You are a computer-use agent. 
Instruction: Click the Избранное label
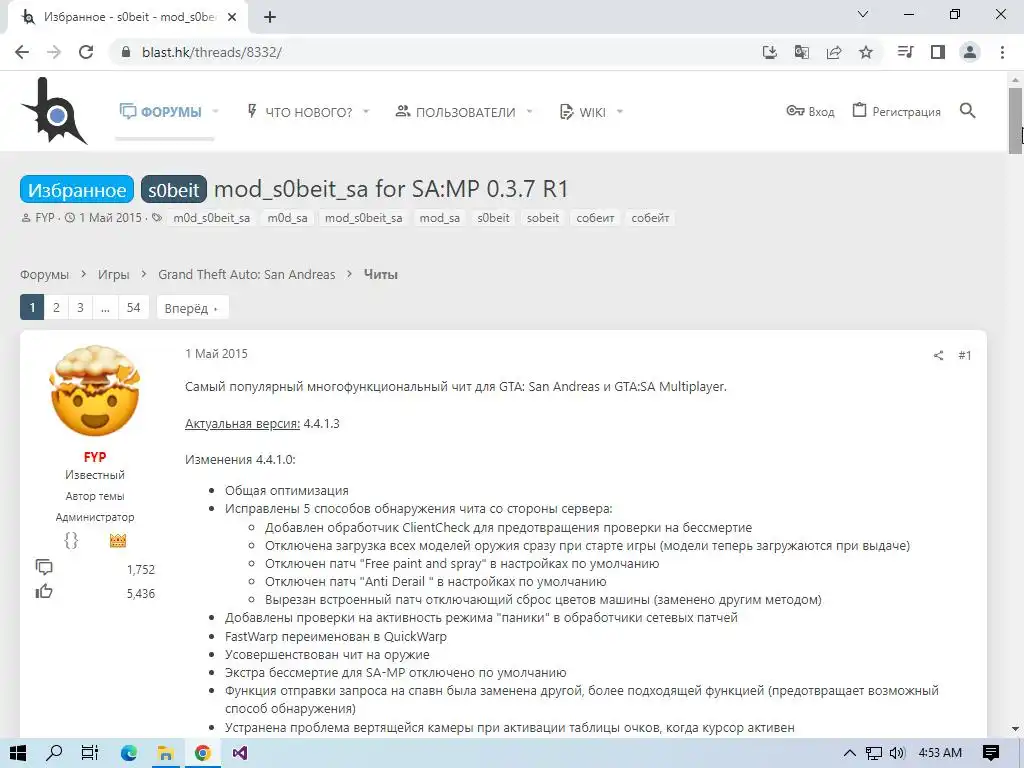pos(76,189)
